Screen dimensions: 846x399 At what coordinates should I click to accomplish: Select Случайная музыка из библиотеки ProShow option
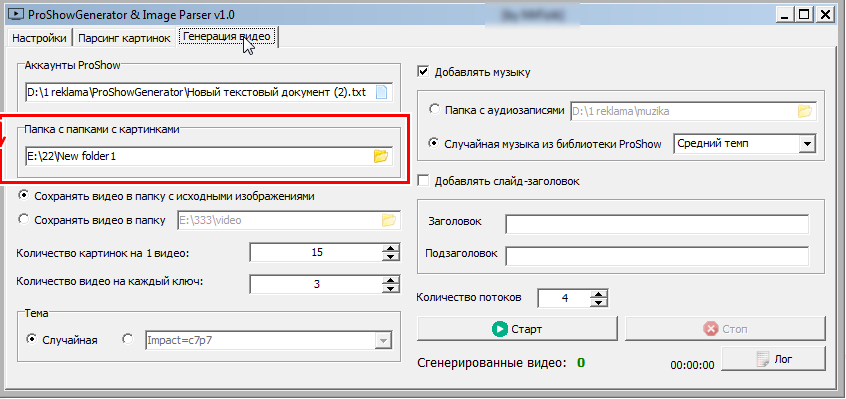tap(434, 143)
